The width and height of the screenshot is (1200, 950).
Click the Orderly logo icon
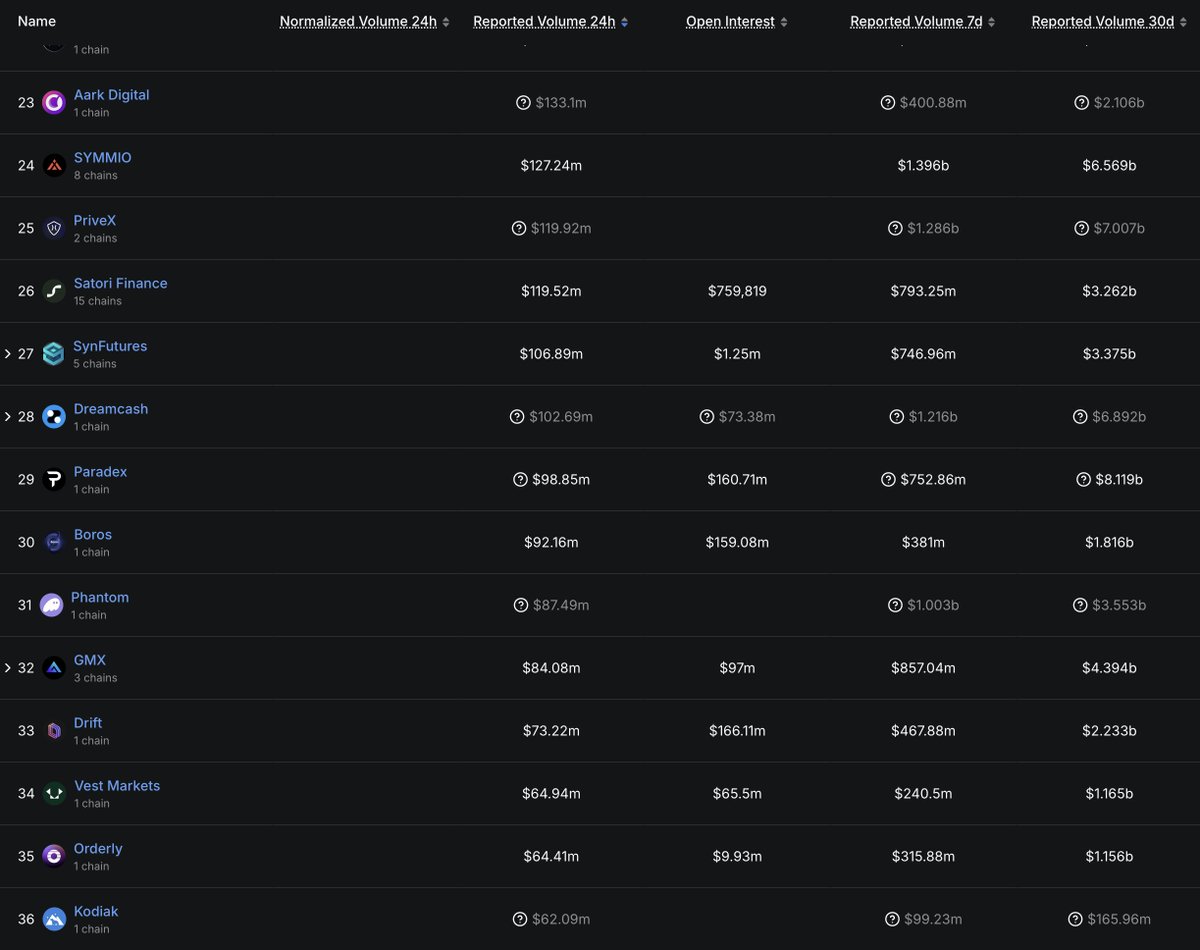pos(54,857)
